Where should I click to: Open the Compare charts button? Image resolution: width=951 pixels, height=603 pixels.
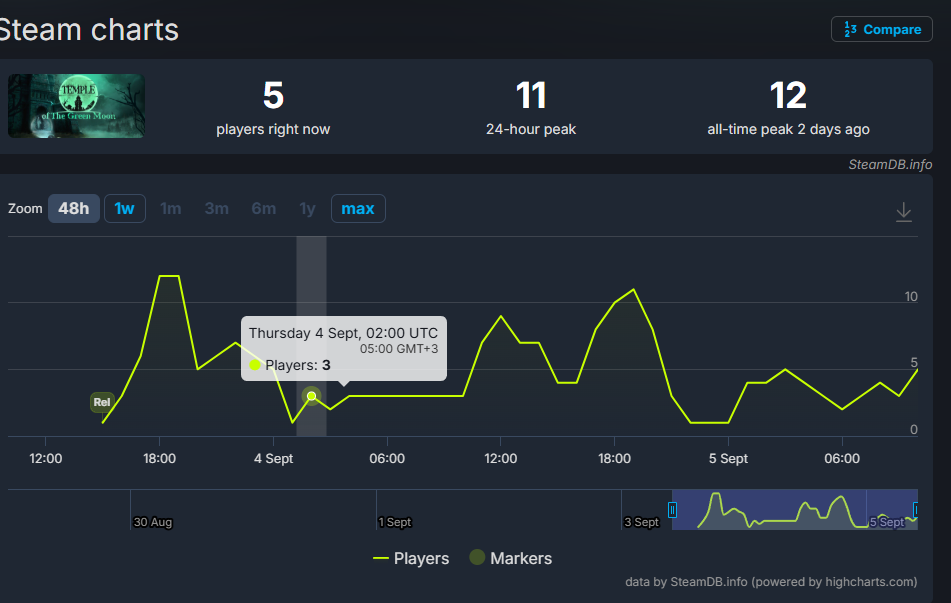point(881,29)
